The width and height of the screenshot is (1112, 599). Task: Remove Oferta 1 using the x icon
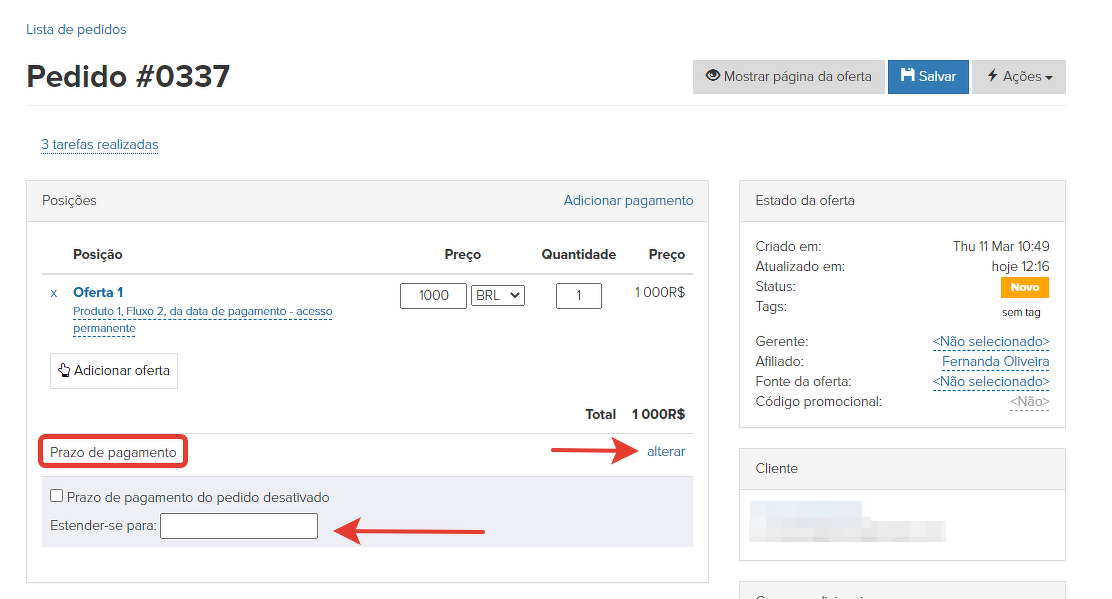pos(54,293)
